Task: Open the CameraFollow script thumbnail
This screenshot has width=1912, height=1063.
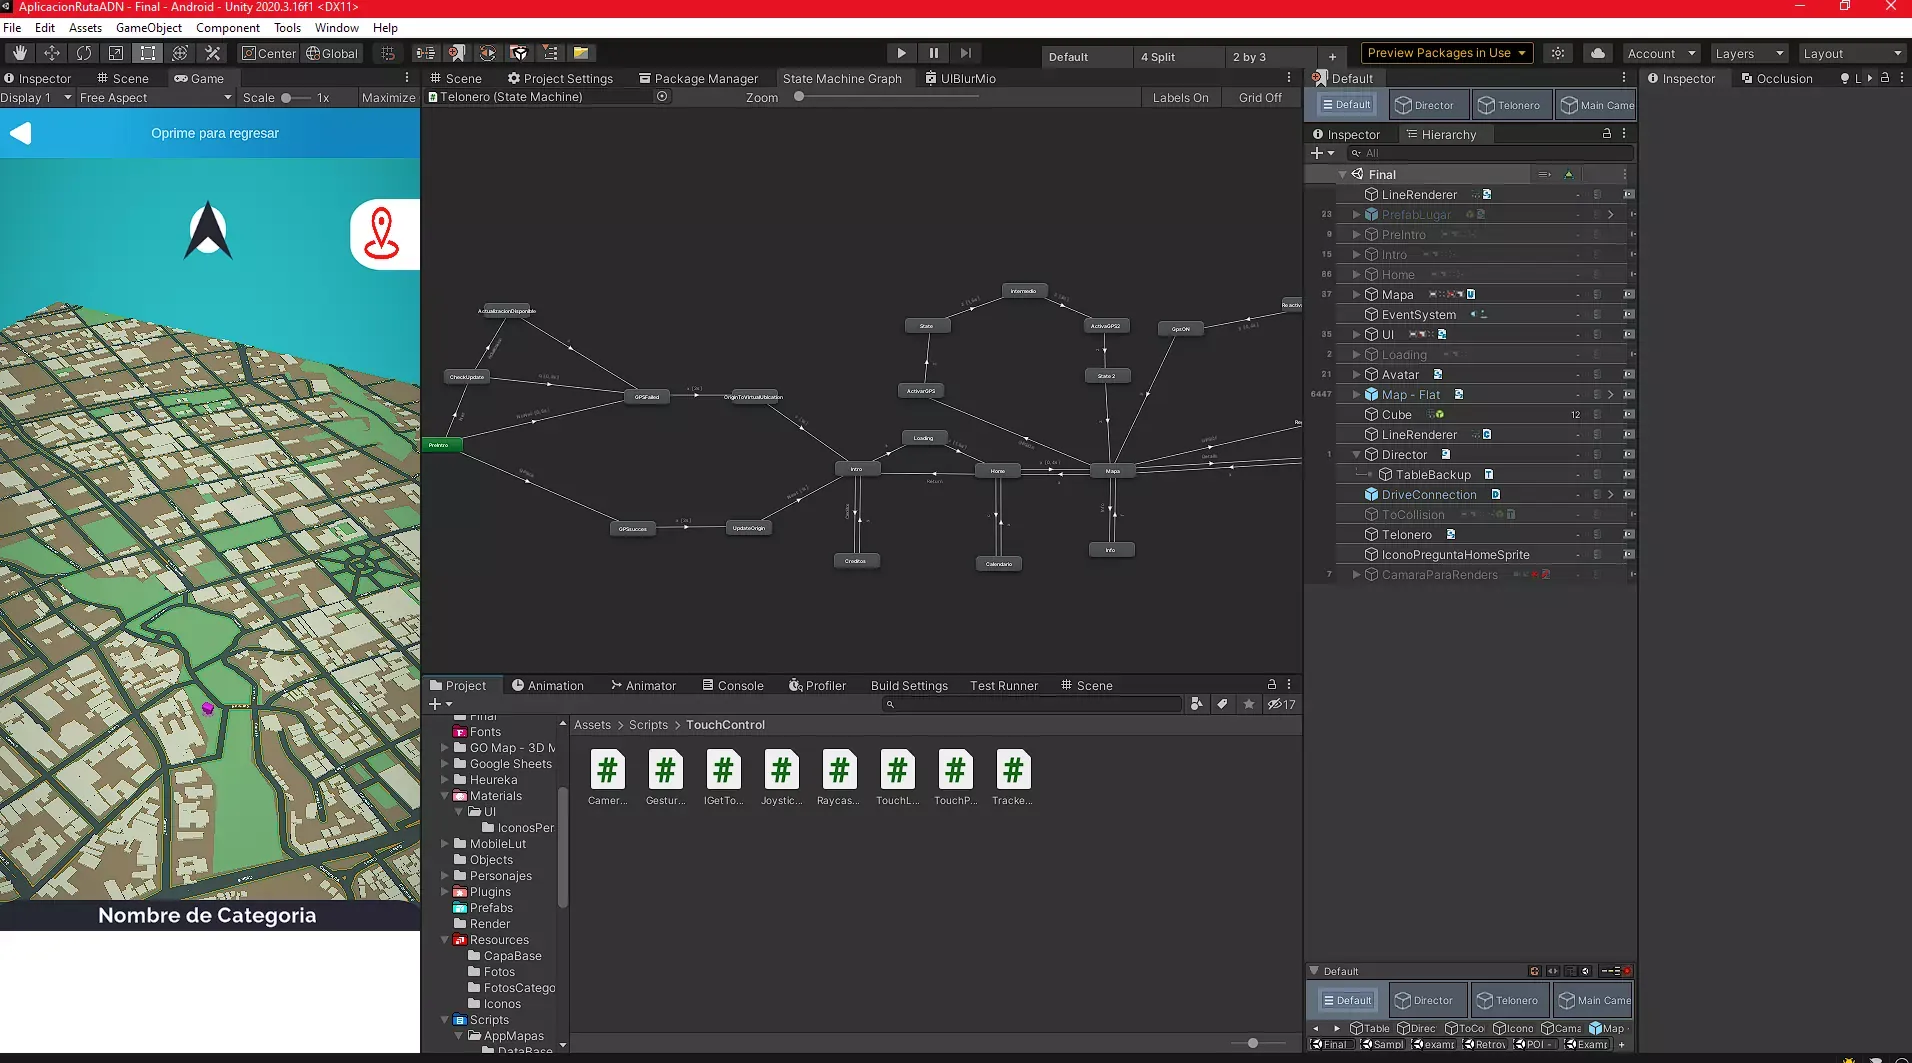Action: pos(607,777)
